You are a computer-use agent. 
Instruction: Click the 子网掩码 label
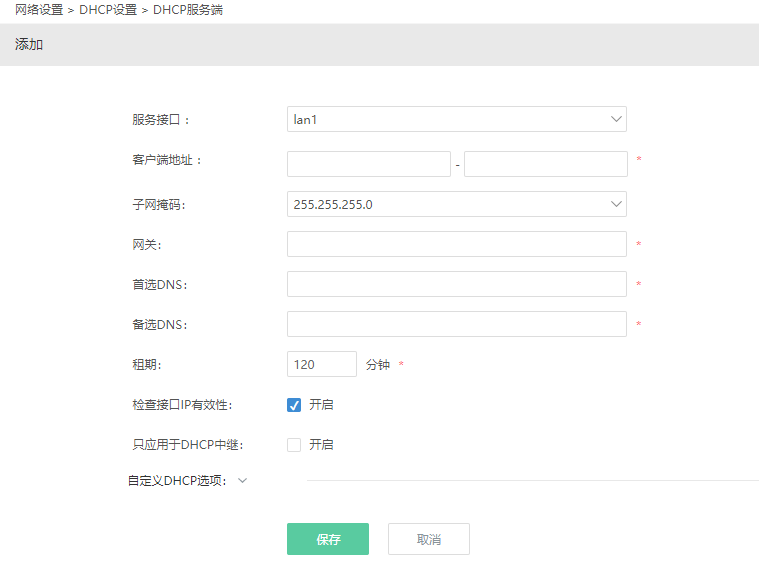[159, 205]
